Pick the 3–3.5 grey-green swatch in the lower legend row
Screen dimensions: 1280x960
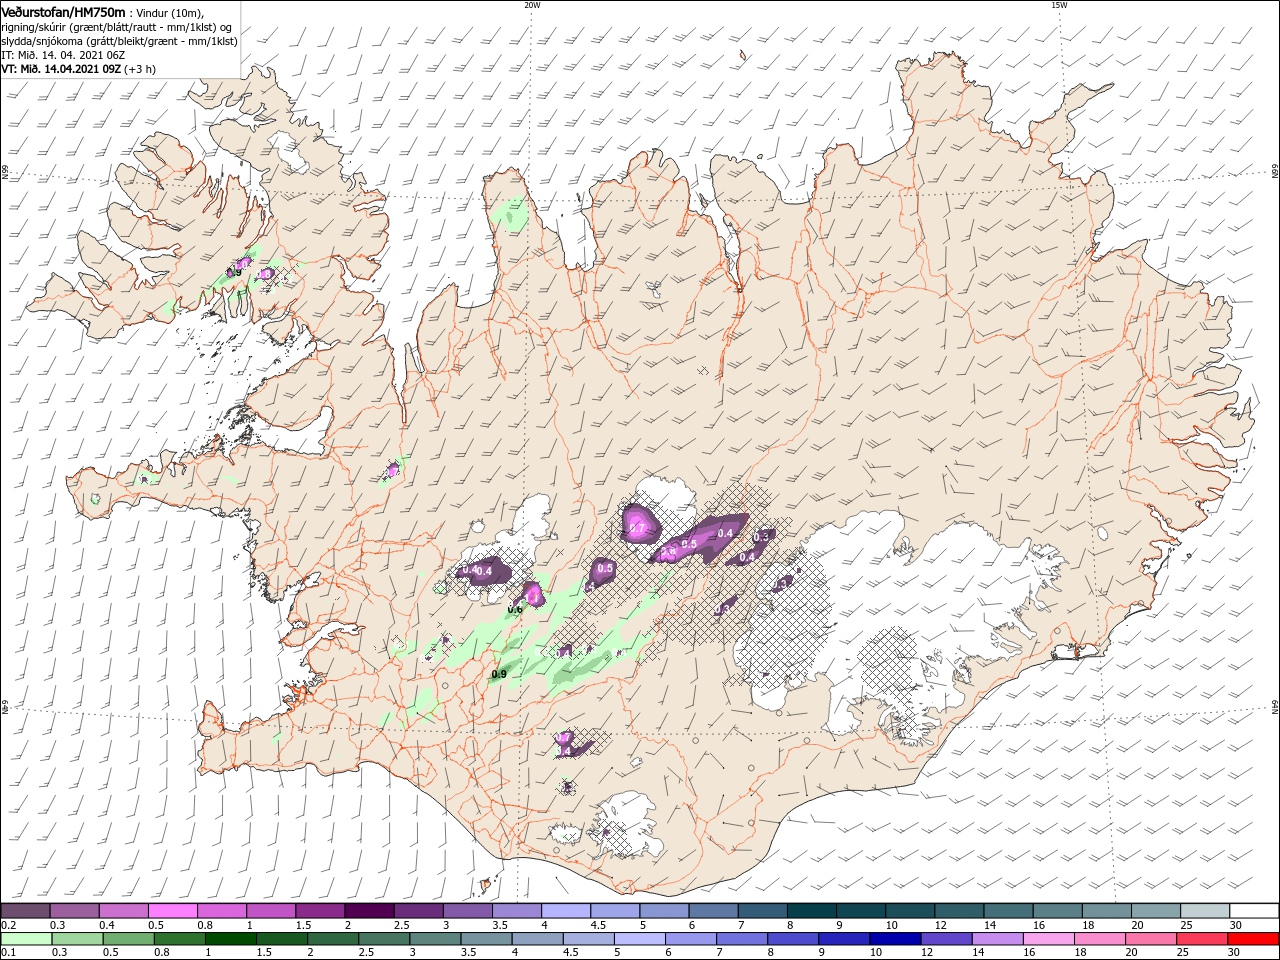pyautogui.click(x=437, y=939)
